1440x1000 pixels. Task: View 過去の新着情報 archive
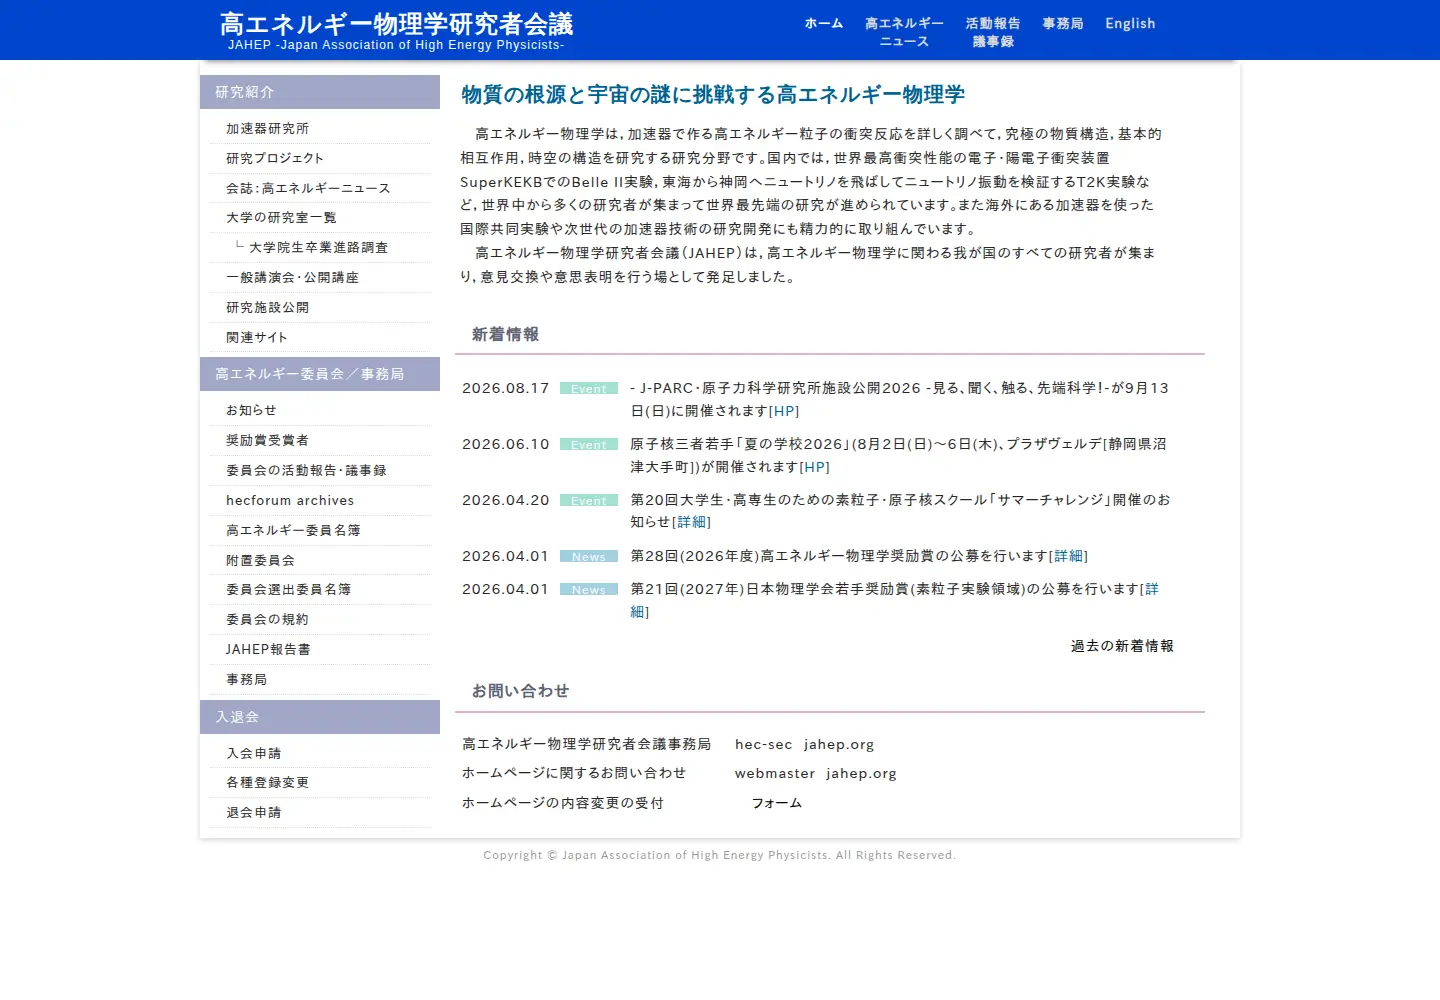(x=1122, y=647)
